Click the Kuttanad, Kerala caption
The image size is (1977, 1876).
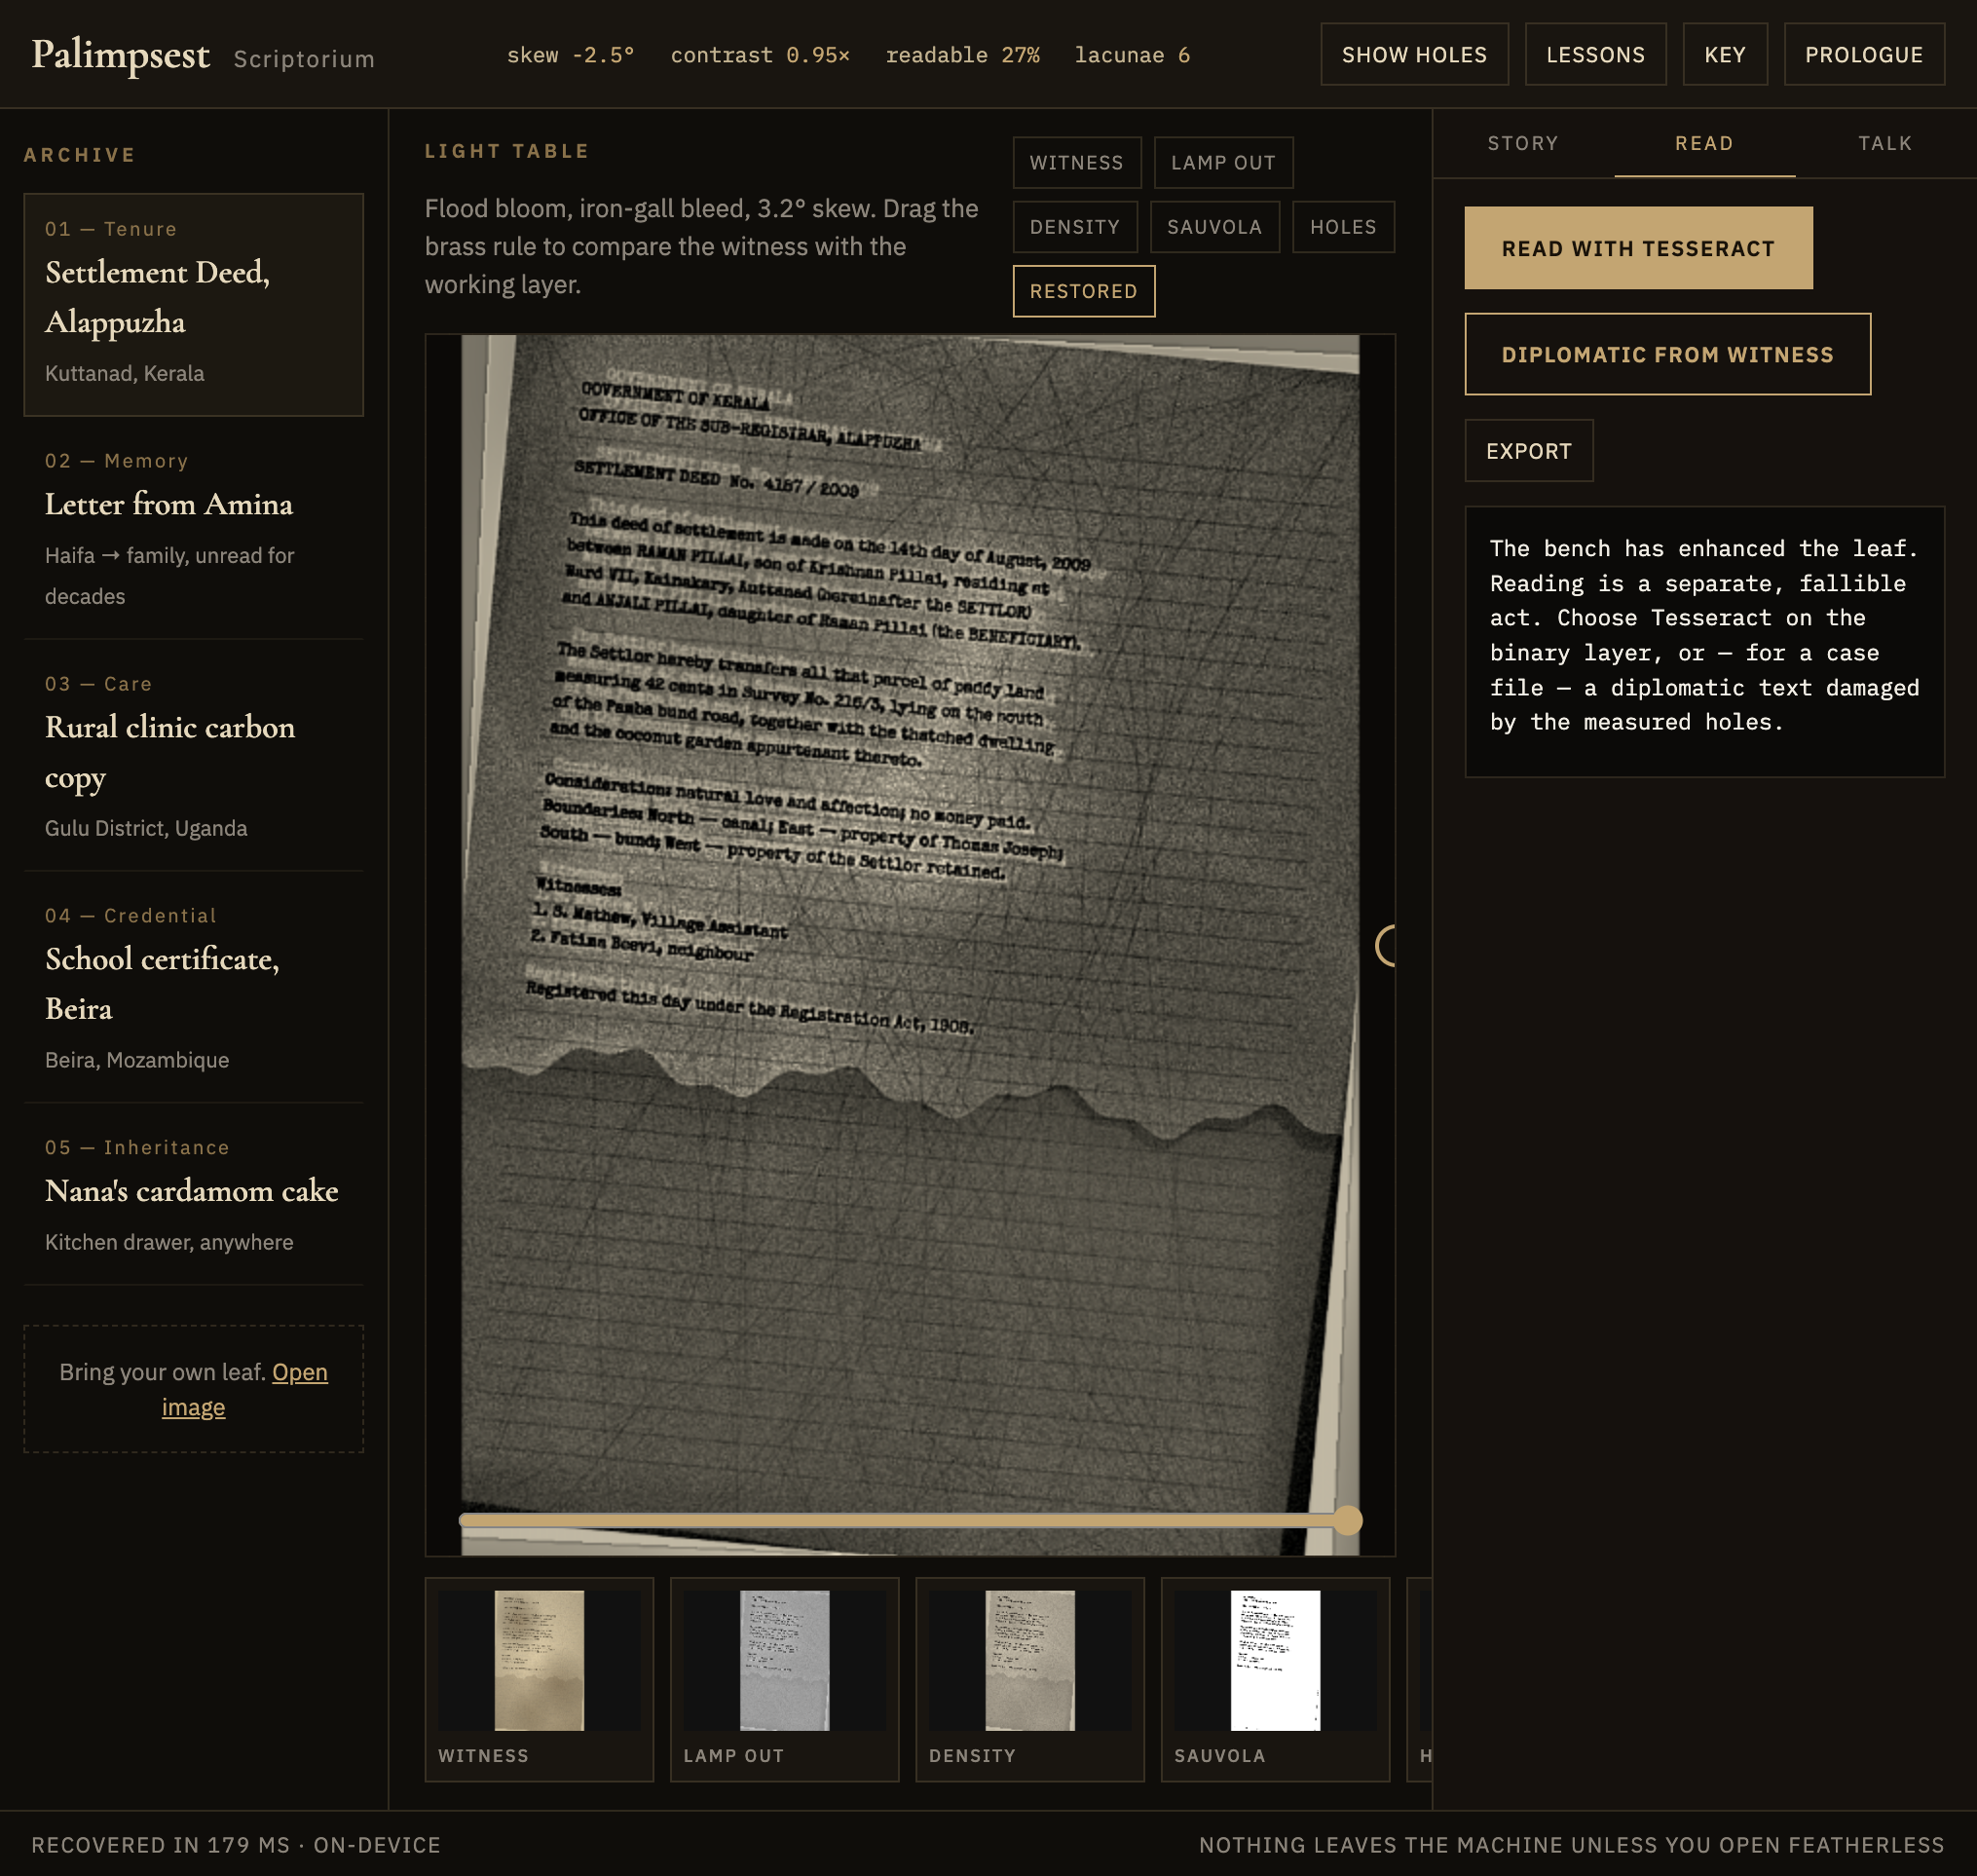(124, 373)
